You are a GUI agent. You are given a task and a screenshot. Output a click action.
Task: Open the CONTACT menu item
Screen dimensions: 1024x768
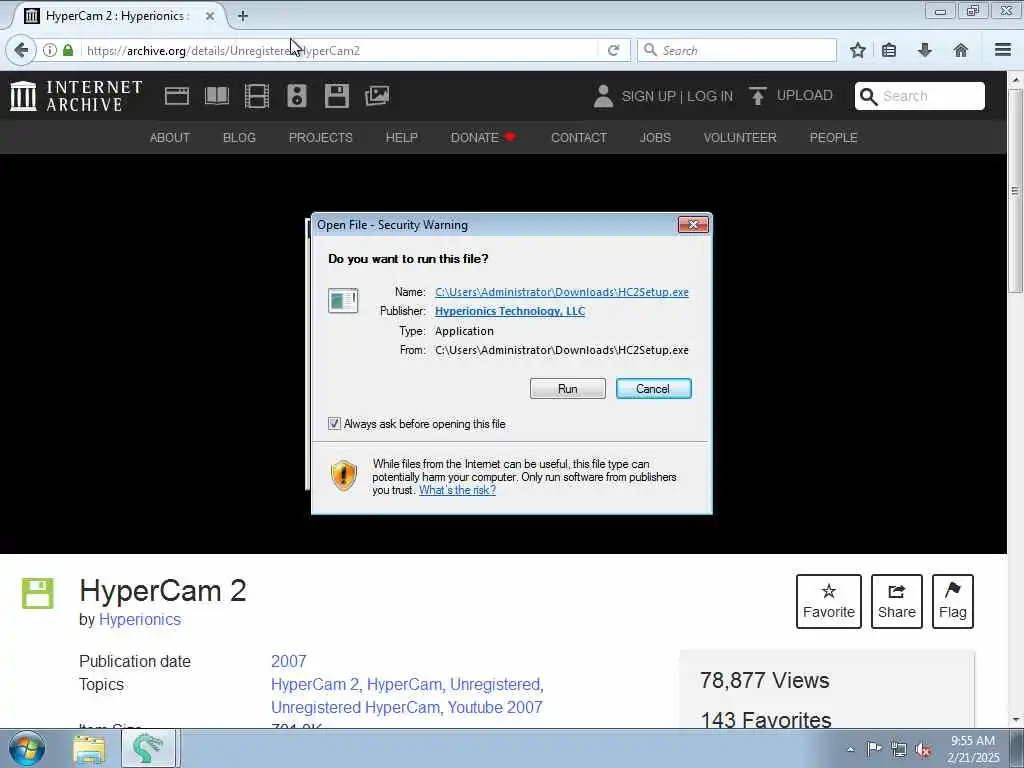pyautogui.click(x=579, y=137)
